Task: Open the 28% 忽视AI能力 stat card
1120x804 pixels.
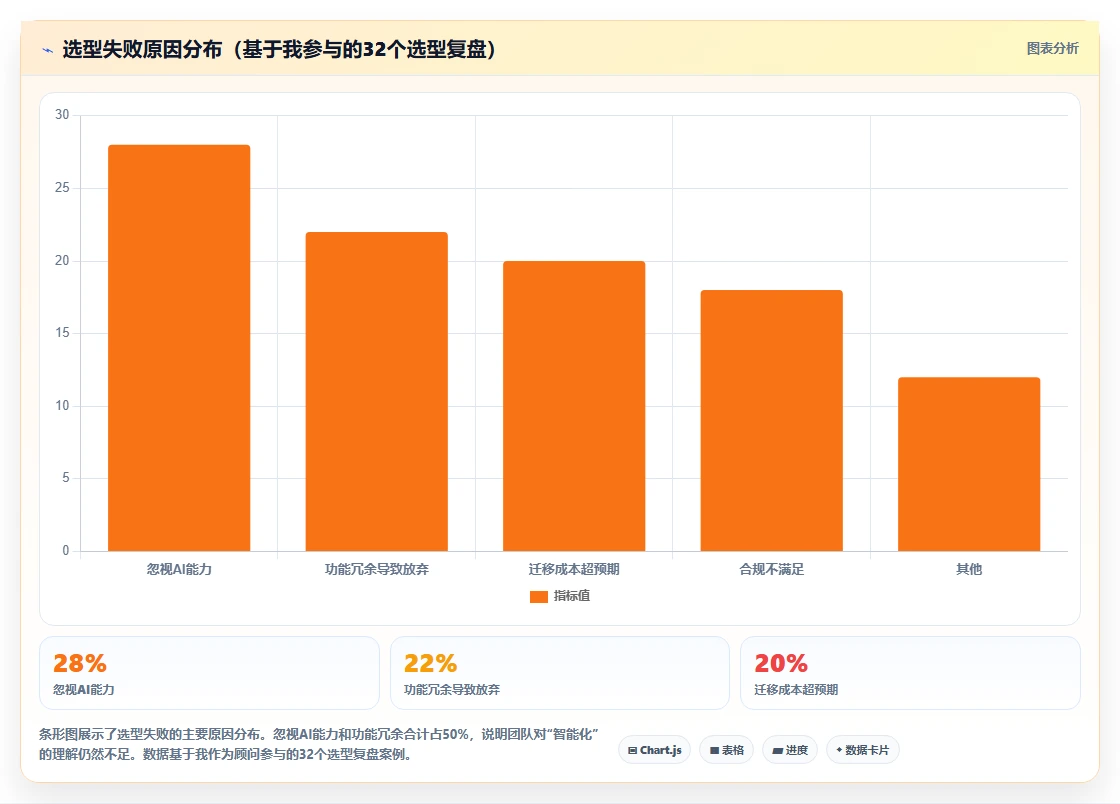Action: pos(209,673)
